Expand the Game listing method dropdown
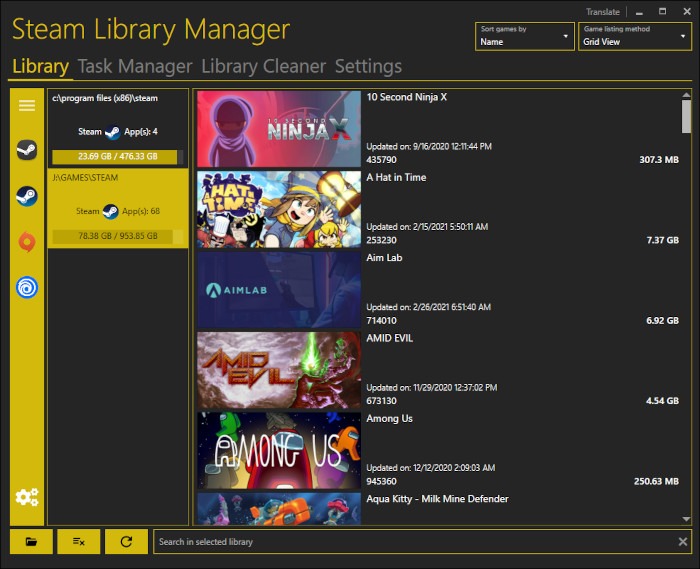This screenshot has height=569, width=700. point(634,37)
